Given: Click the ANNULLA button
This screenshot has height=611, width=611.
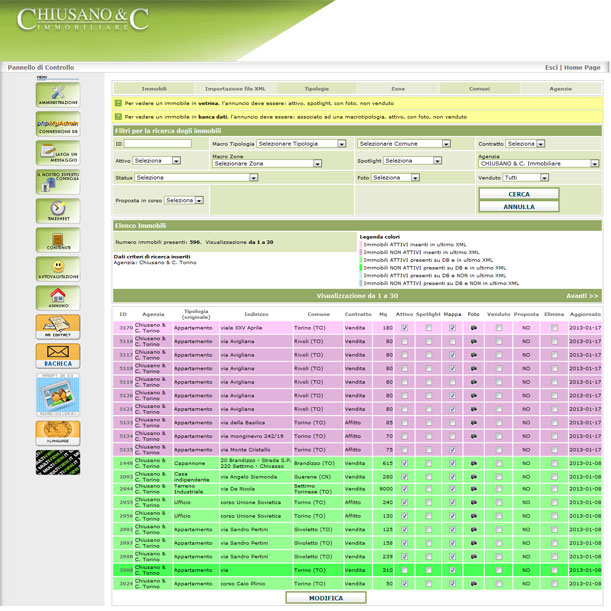Looking at the screenshot, I should tap(519, 207).
